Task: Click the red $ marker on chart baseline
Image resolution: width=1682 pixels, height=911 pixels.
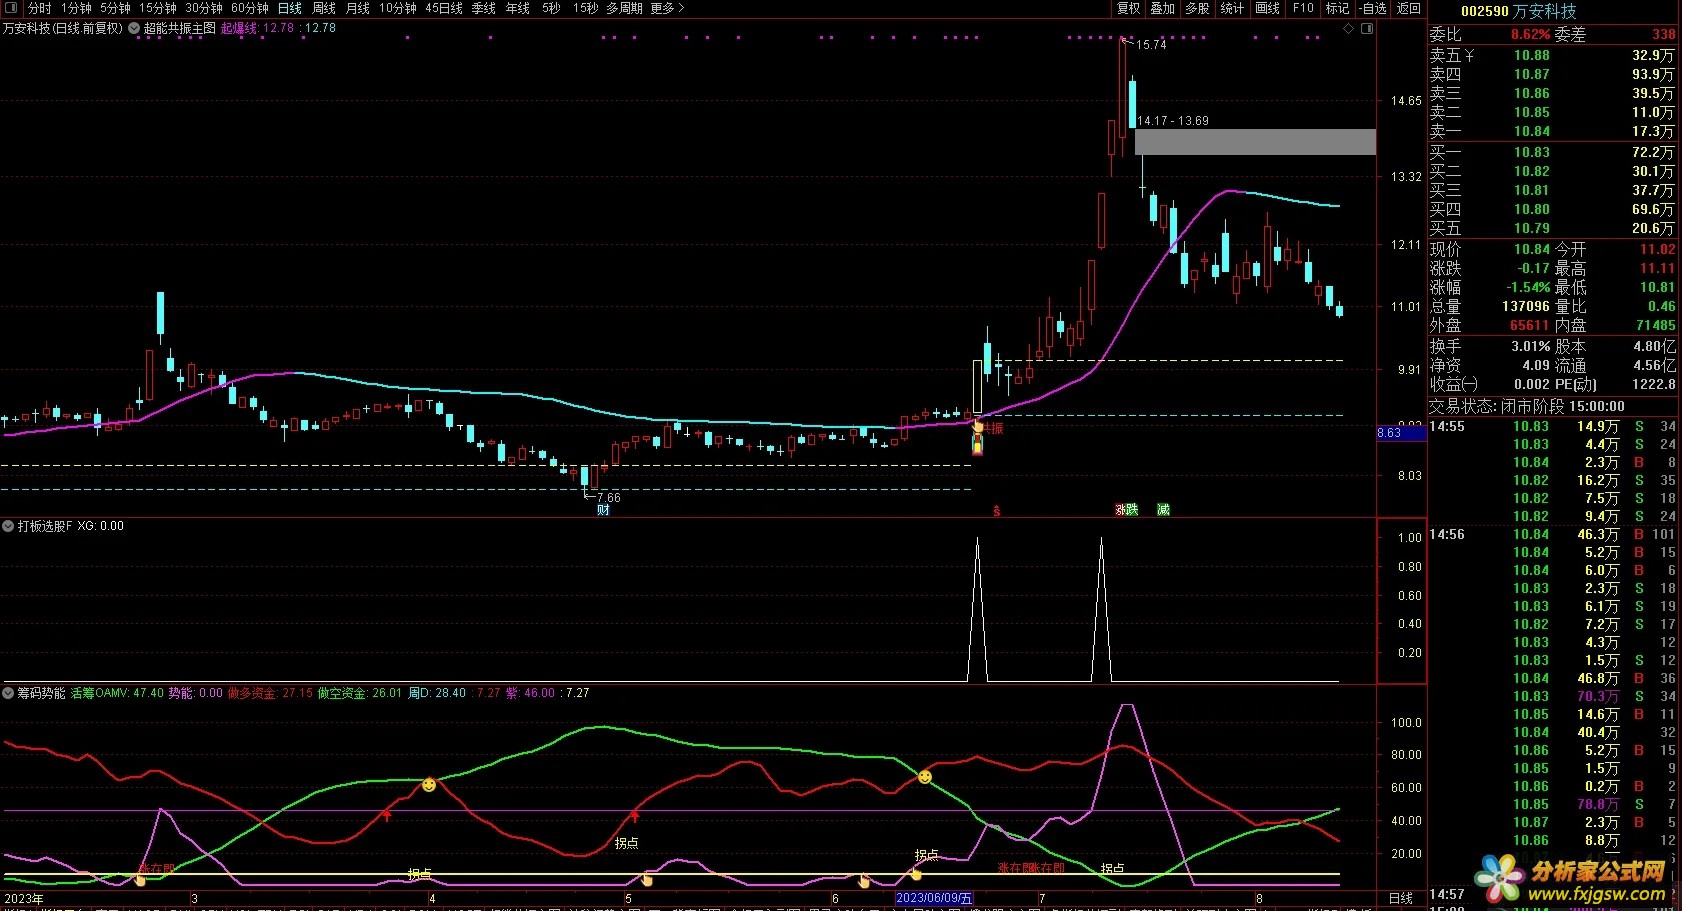Action: 996,511
